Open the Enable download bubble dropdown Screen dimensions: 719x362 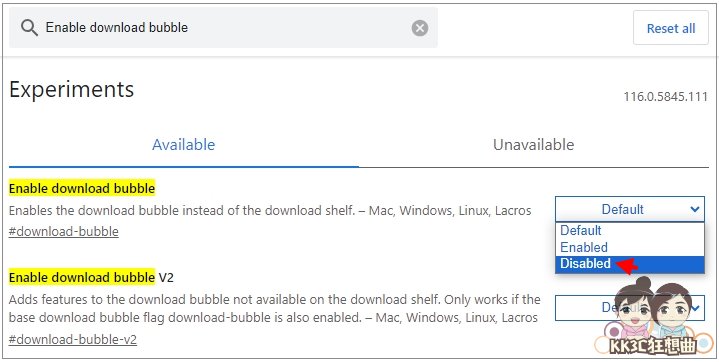point(630,209)
